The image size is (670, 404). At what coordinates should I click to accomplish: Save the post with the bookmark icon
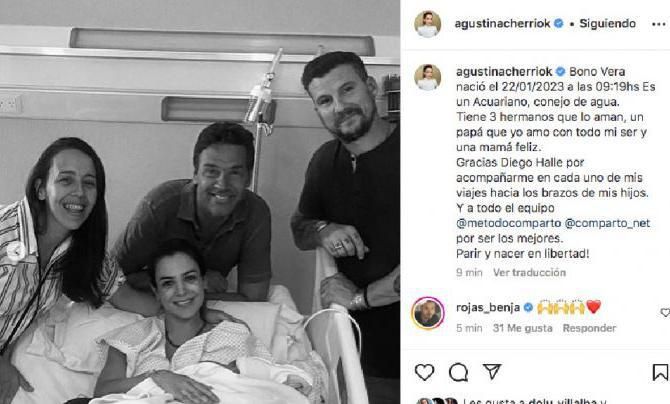tap(660, 372)
